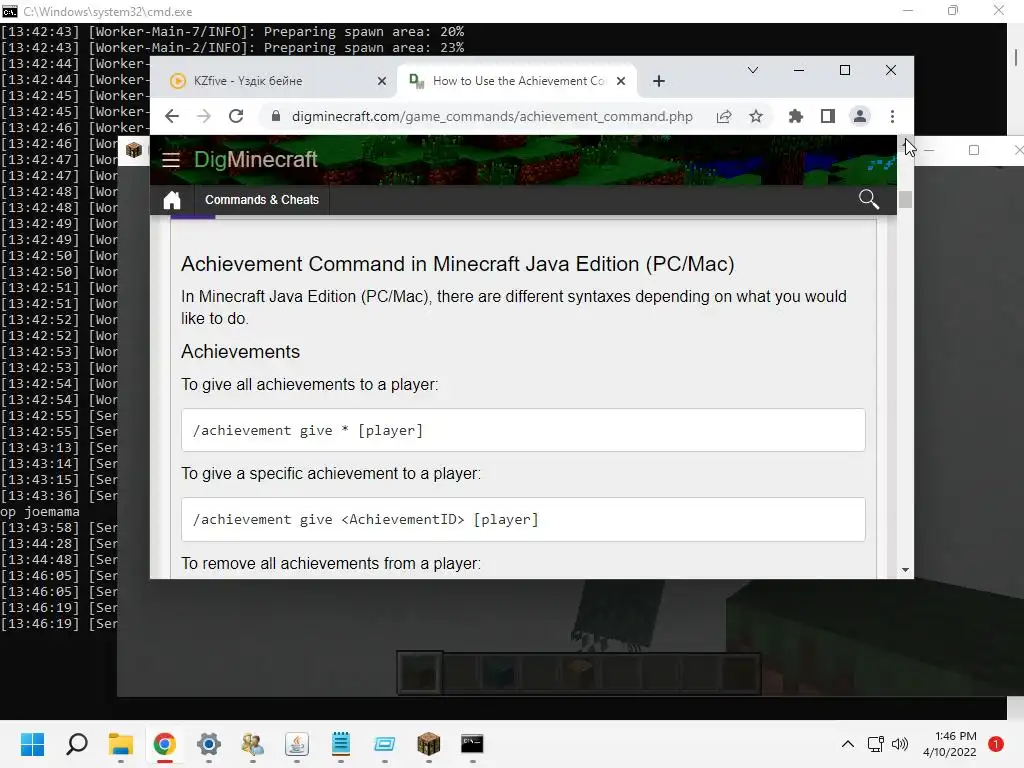Click Chrome icon in taskbar
Viewport: 1024px width, 768px height.
[165, 744]
